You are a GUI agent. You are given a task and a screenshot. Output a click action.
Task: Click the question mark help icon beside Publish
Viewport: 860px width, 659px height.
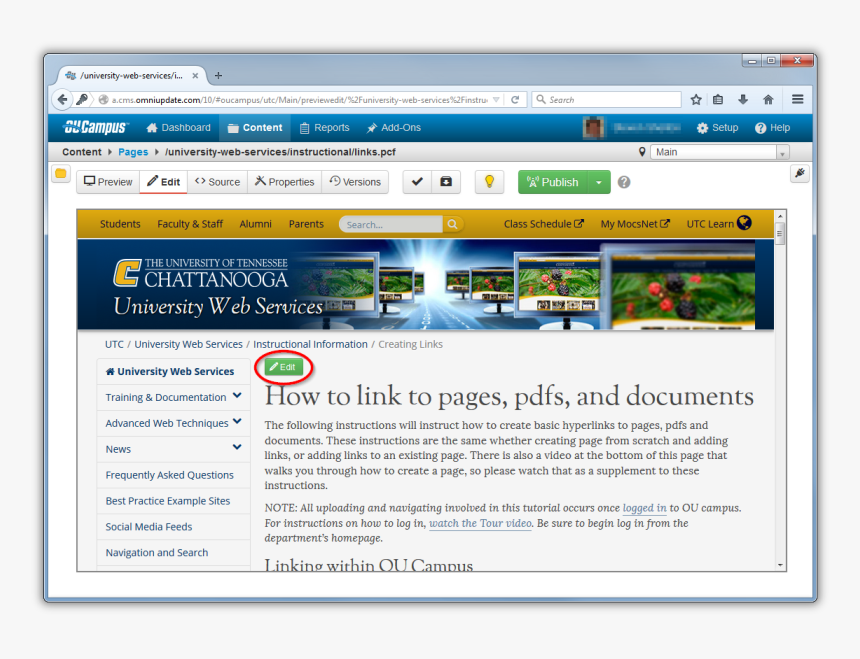click(x=624, y=182)
